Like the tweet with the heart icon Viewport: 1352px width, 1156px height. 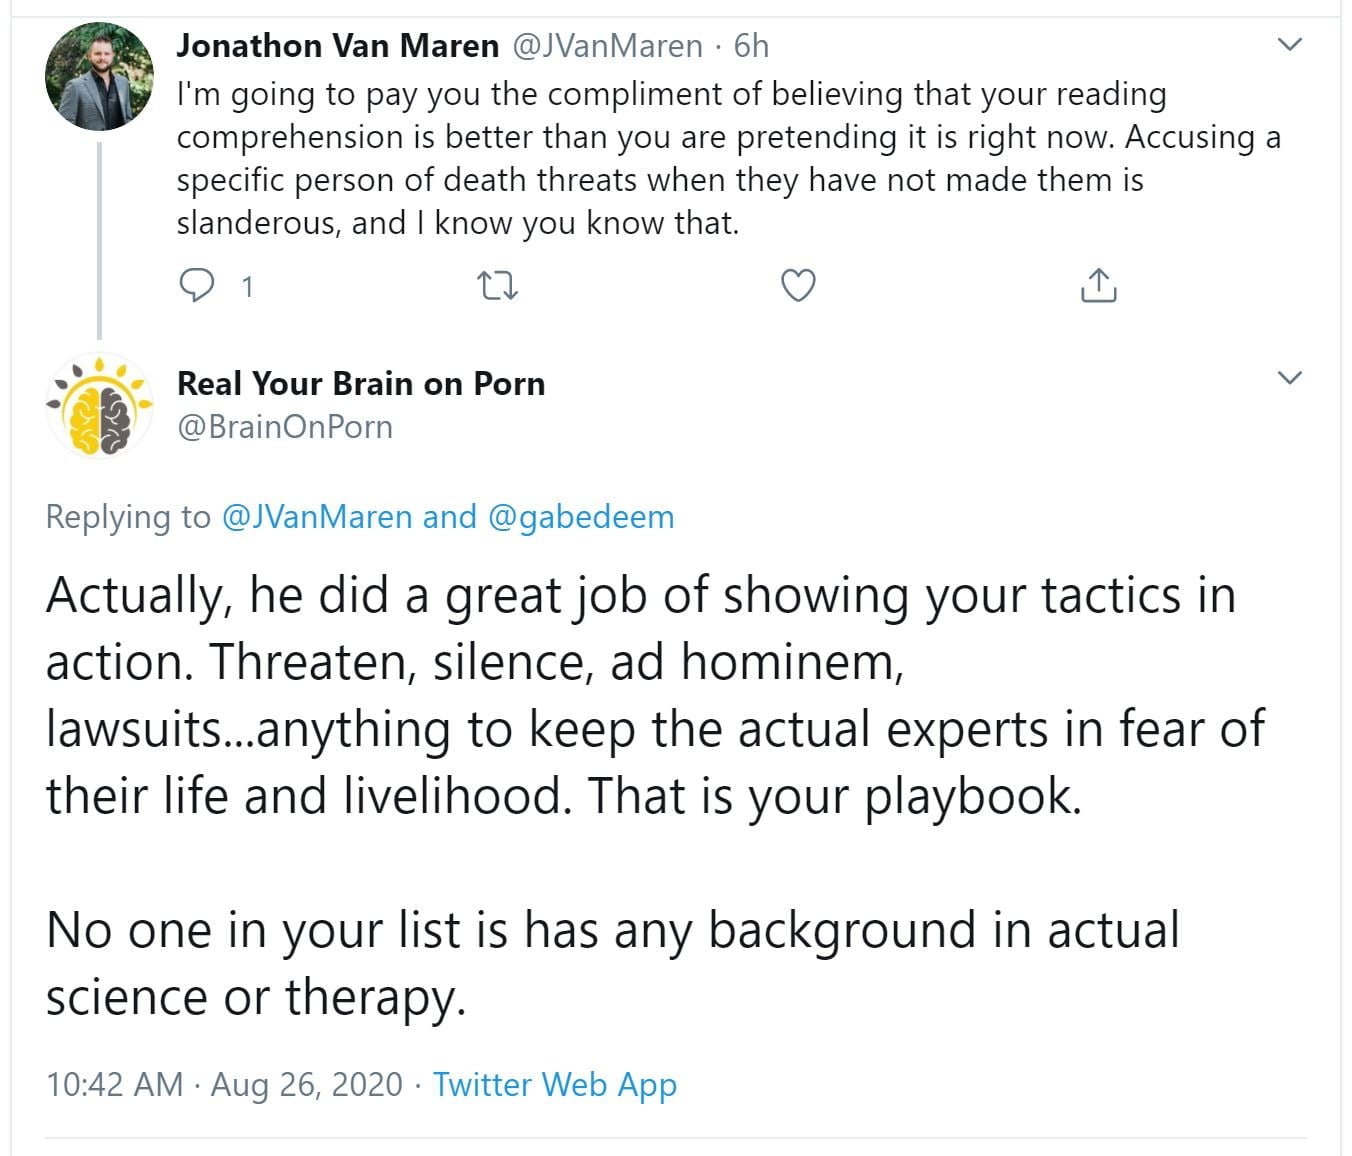(x=797, y=286)
